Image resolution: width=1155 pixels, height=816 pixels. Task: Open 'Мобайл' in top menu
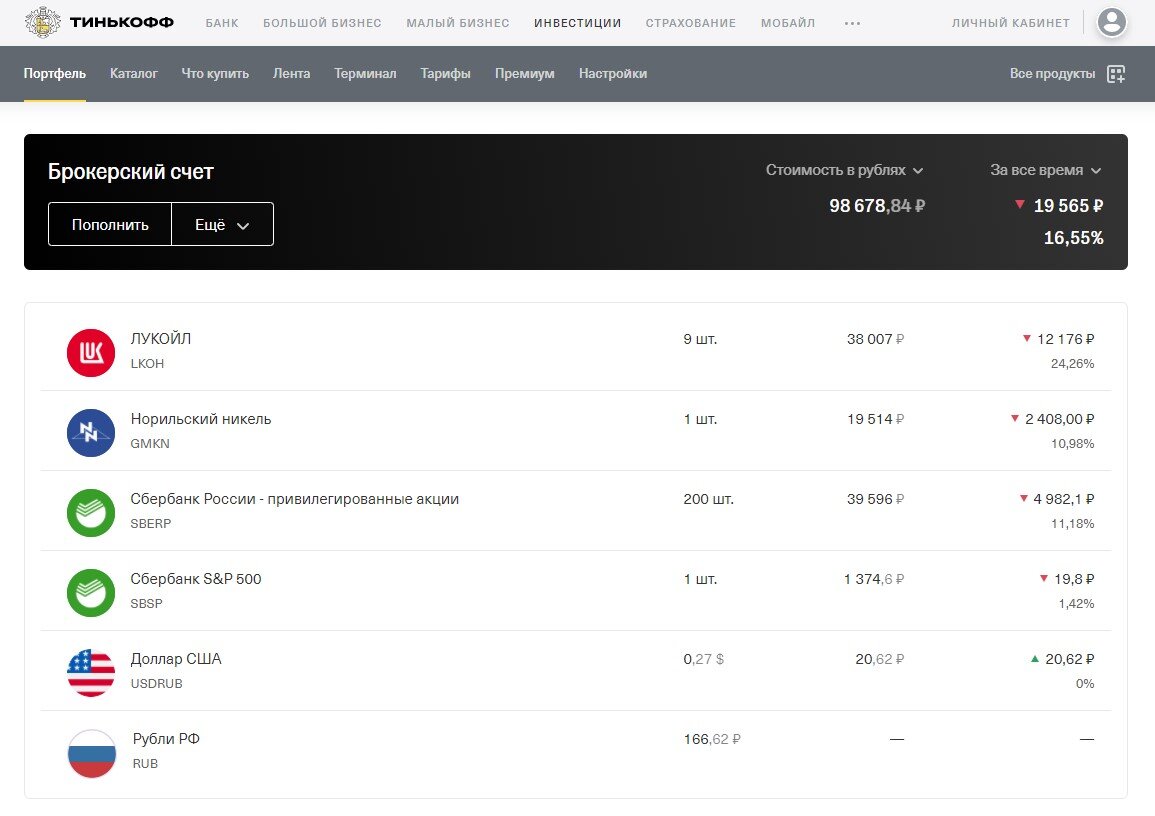coord(787,24)
